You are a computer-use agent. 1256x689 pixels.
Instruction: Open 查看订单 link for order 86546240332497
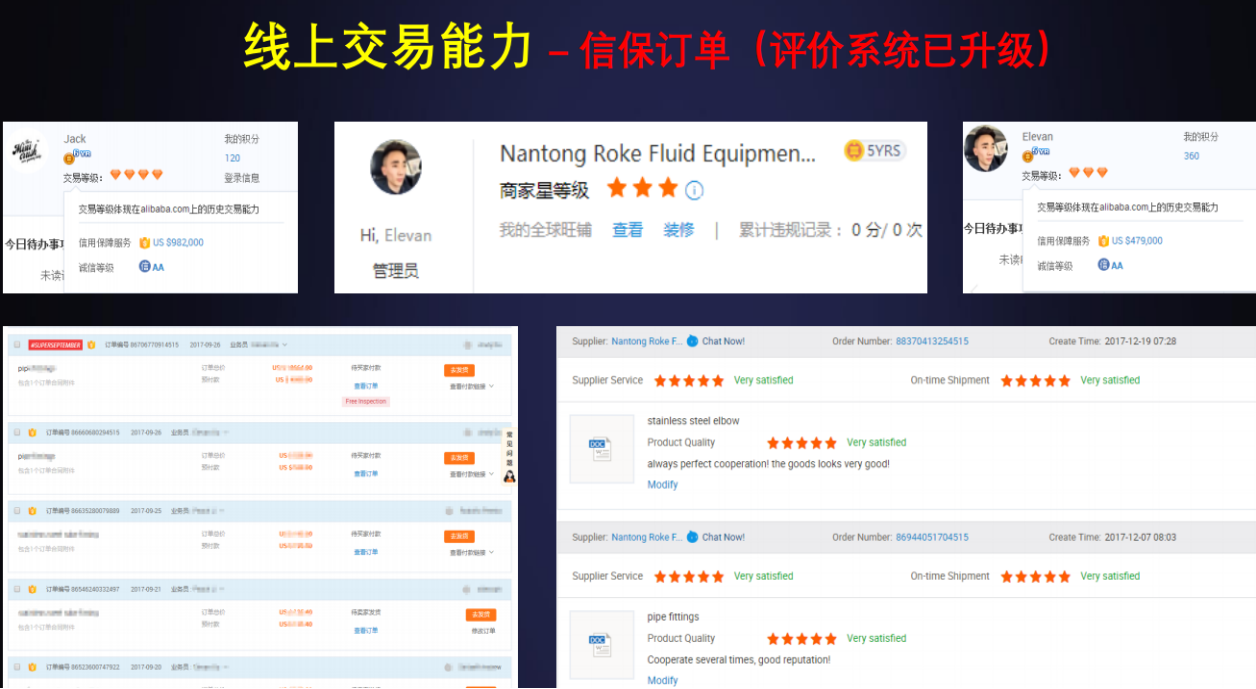point(366,630)
